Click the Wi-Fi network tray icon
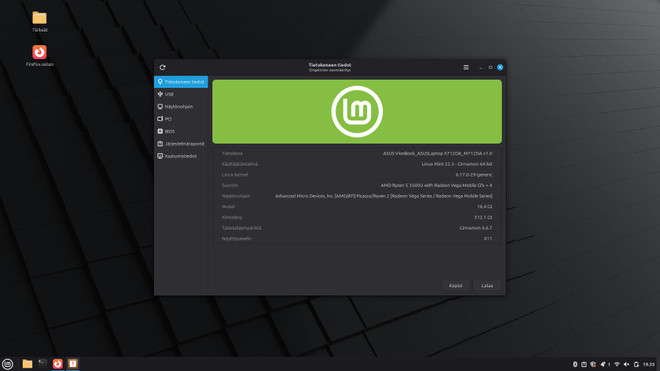Image resolution: width=660 pixels, height=371 pixels. [x=617, y=364]
